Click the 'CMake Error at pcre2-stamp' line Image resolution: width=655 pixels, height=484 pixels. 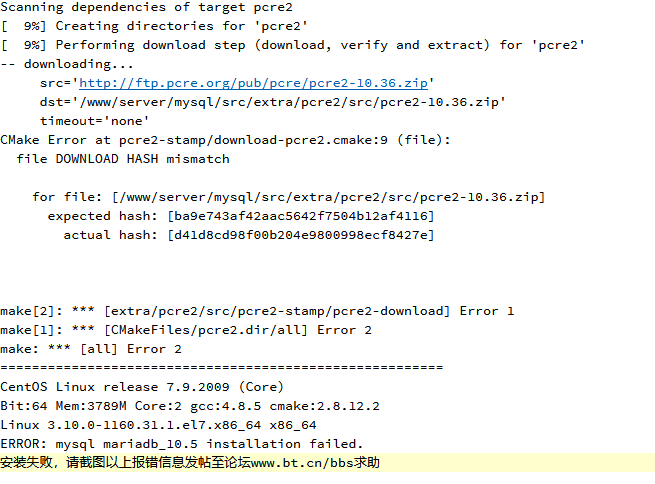(225, 140)
